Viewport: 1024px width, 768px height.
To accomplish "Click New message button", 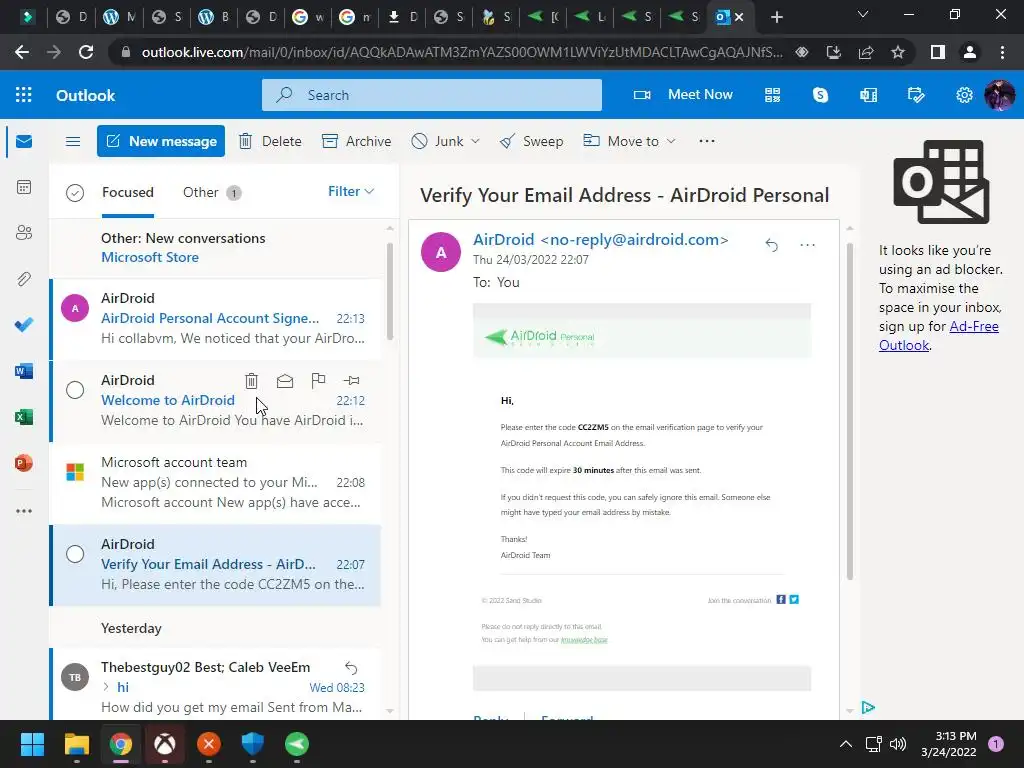I will [x=161, y=141].
